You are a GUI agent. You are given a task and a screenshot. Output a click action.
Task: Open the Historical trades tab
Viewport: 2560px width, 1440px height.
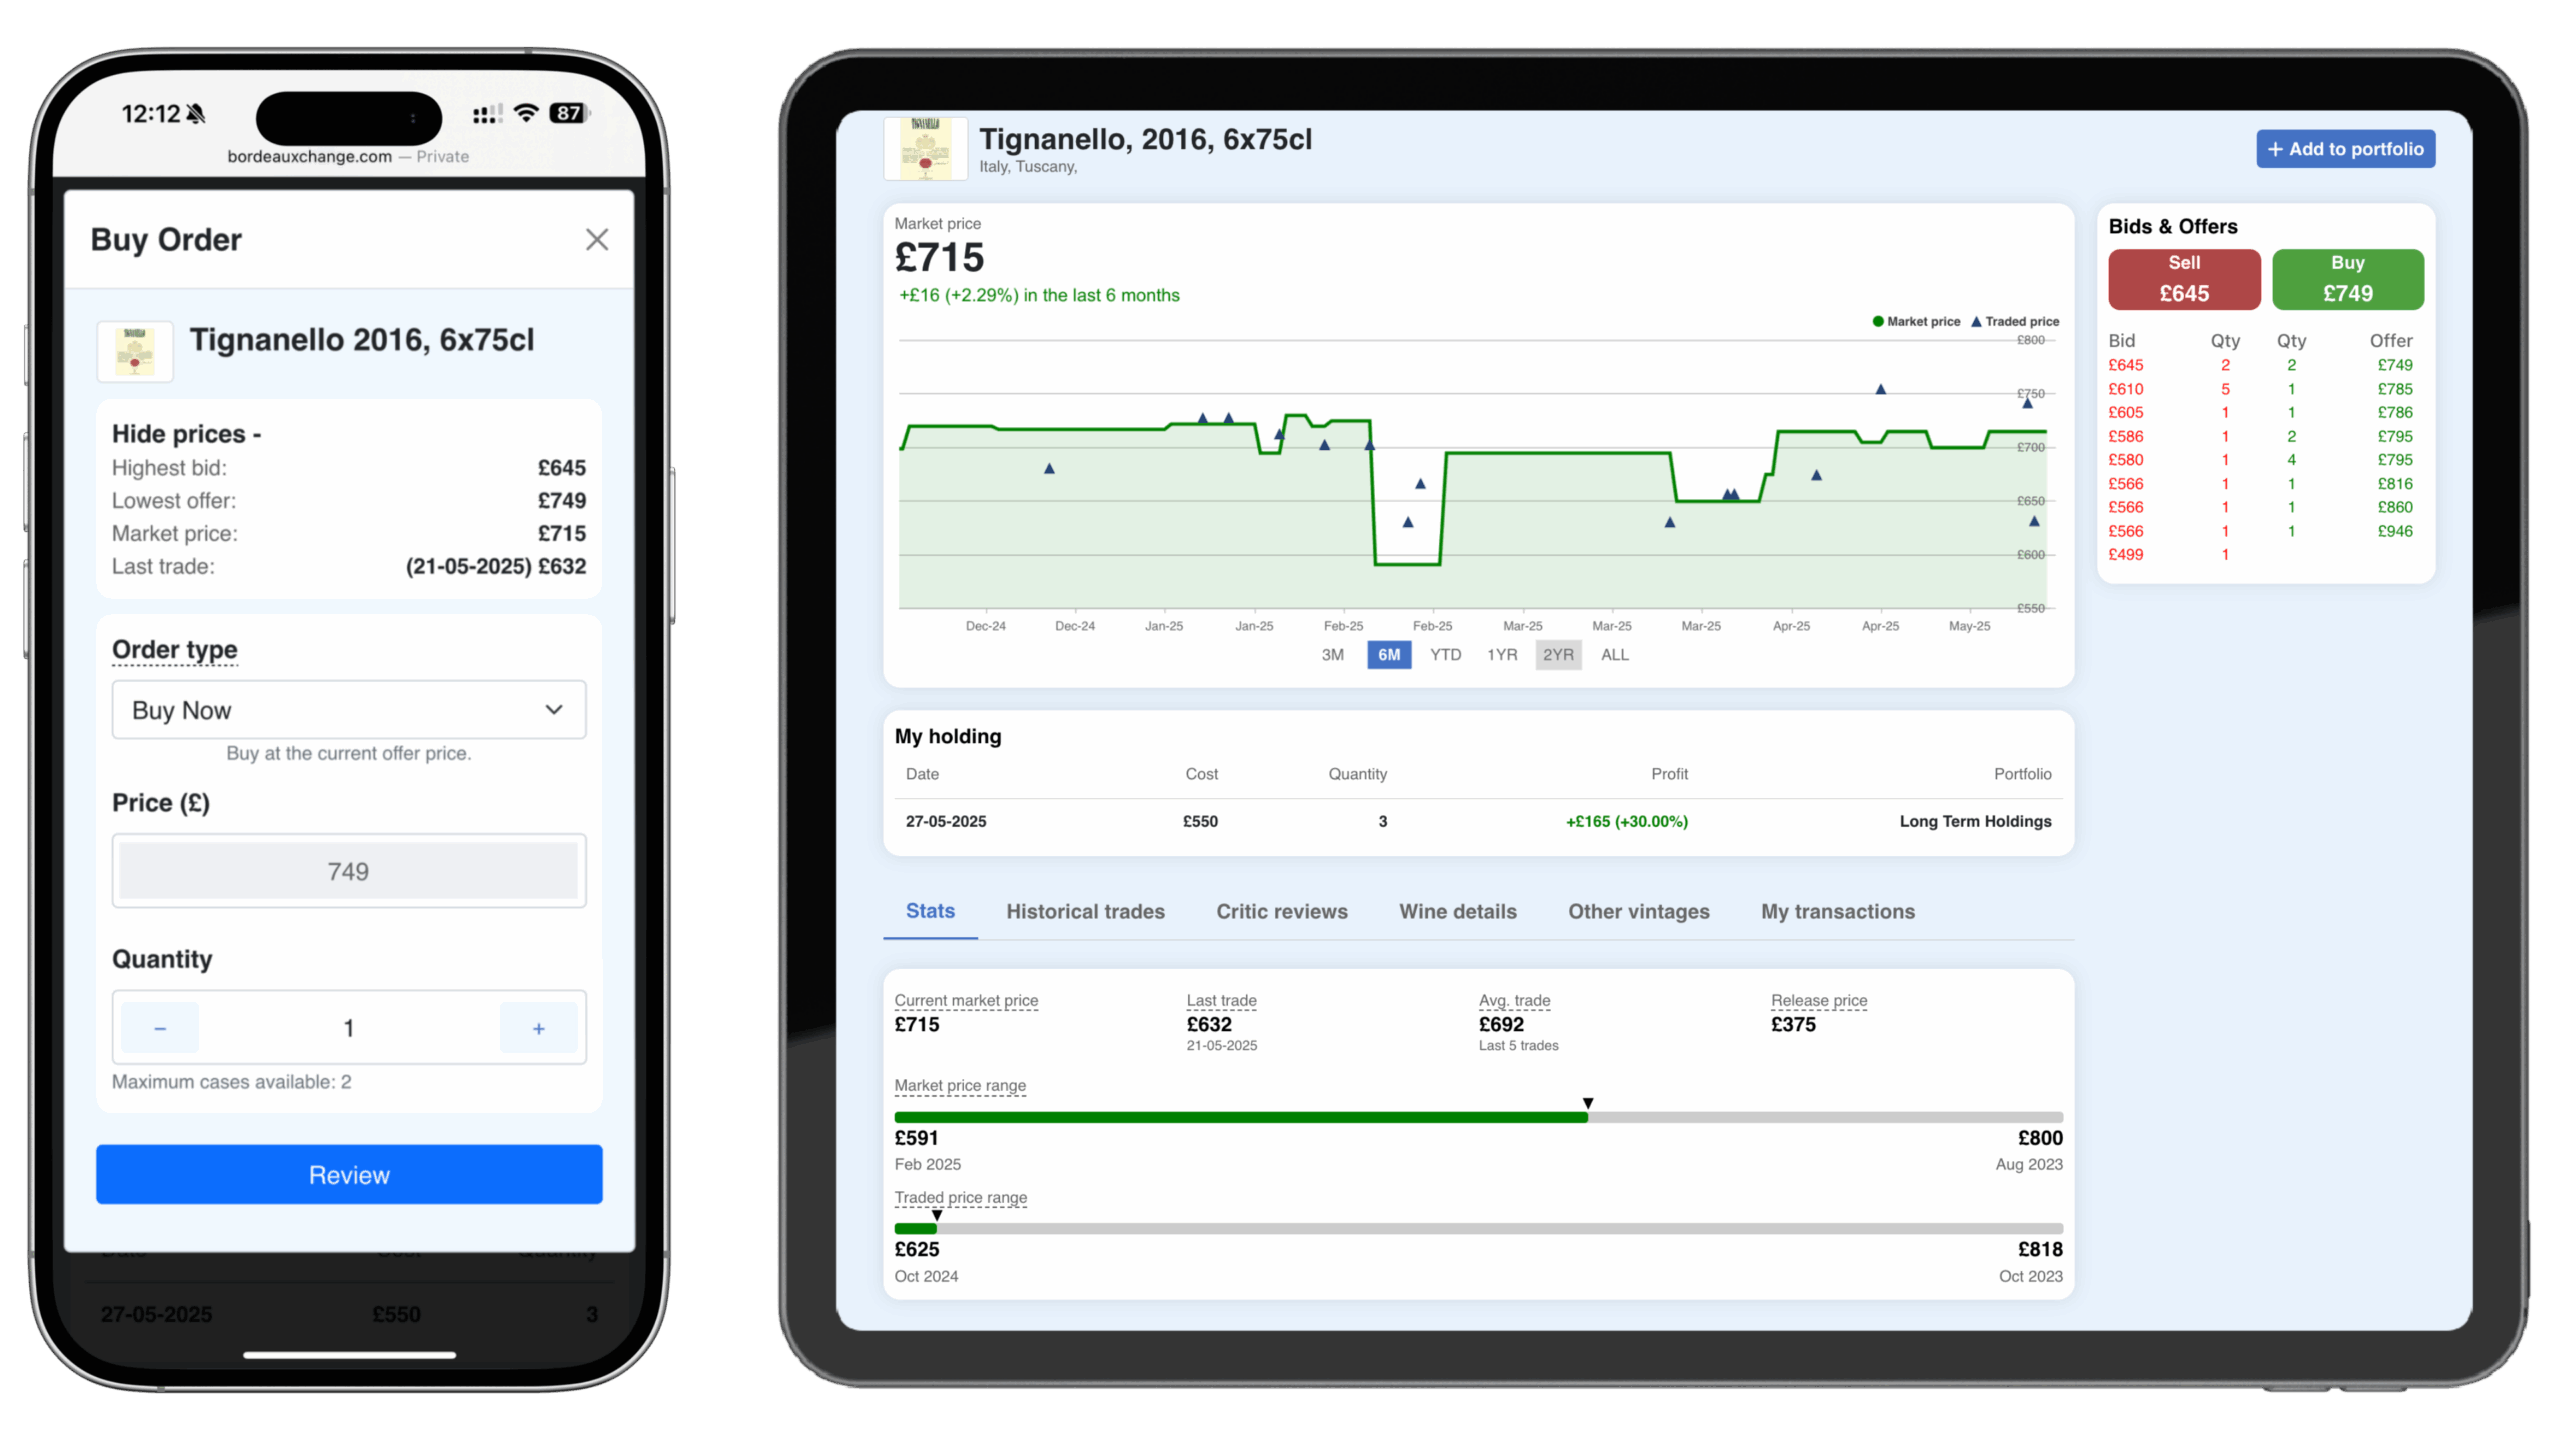[x=1085, y=912]
